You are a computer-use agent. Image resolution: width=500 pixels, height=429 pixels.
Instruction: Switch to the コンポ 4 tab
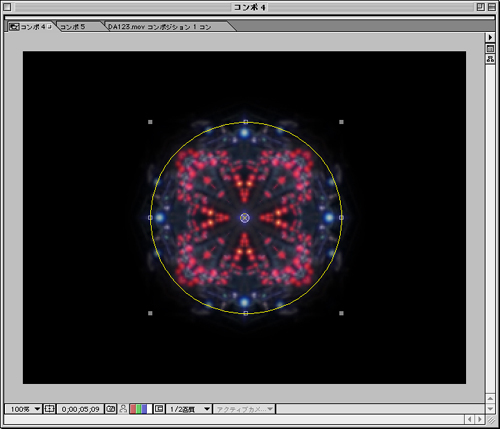(x=32, y=27)
